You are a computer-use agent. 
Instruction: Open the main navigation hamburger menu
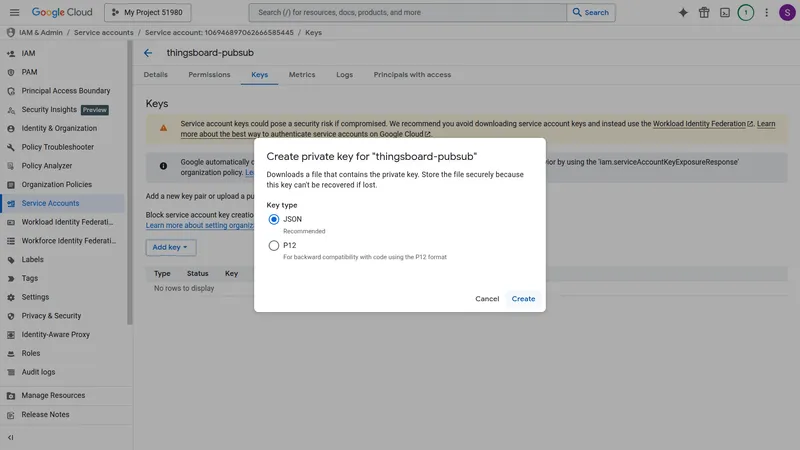pos(14,12)
